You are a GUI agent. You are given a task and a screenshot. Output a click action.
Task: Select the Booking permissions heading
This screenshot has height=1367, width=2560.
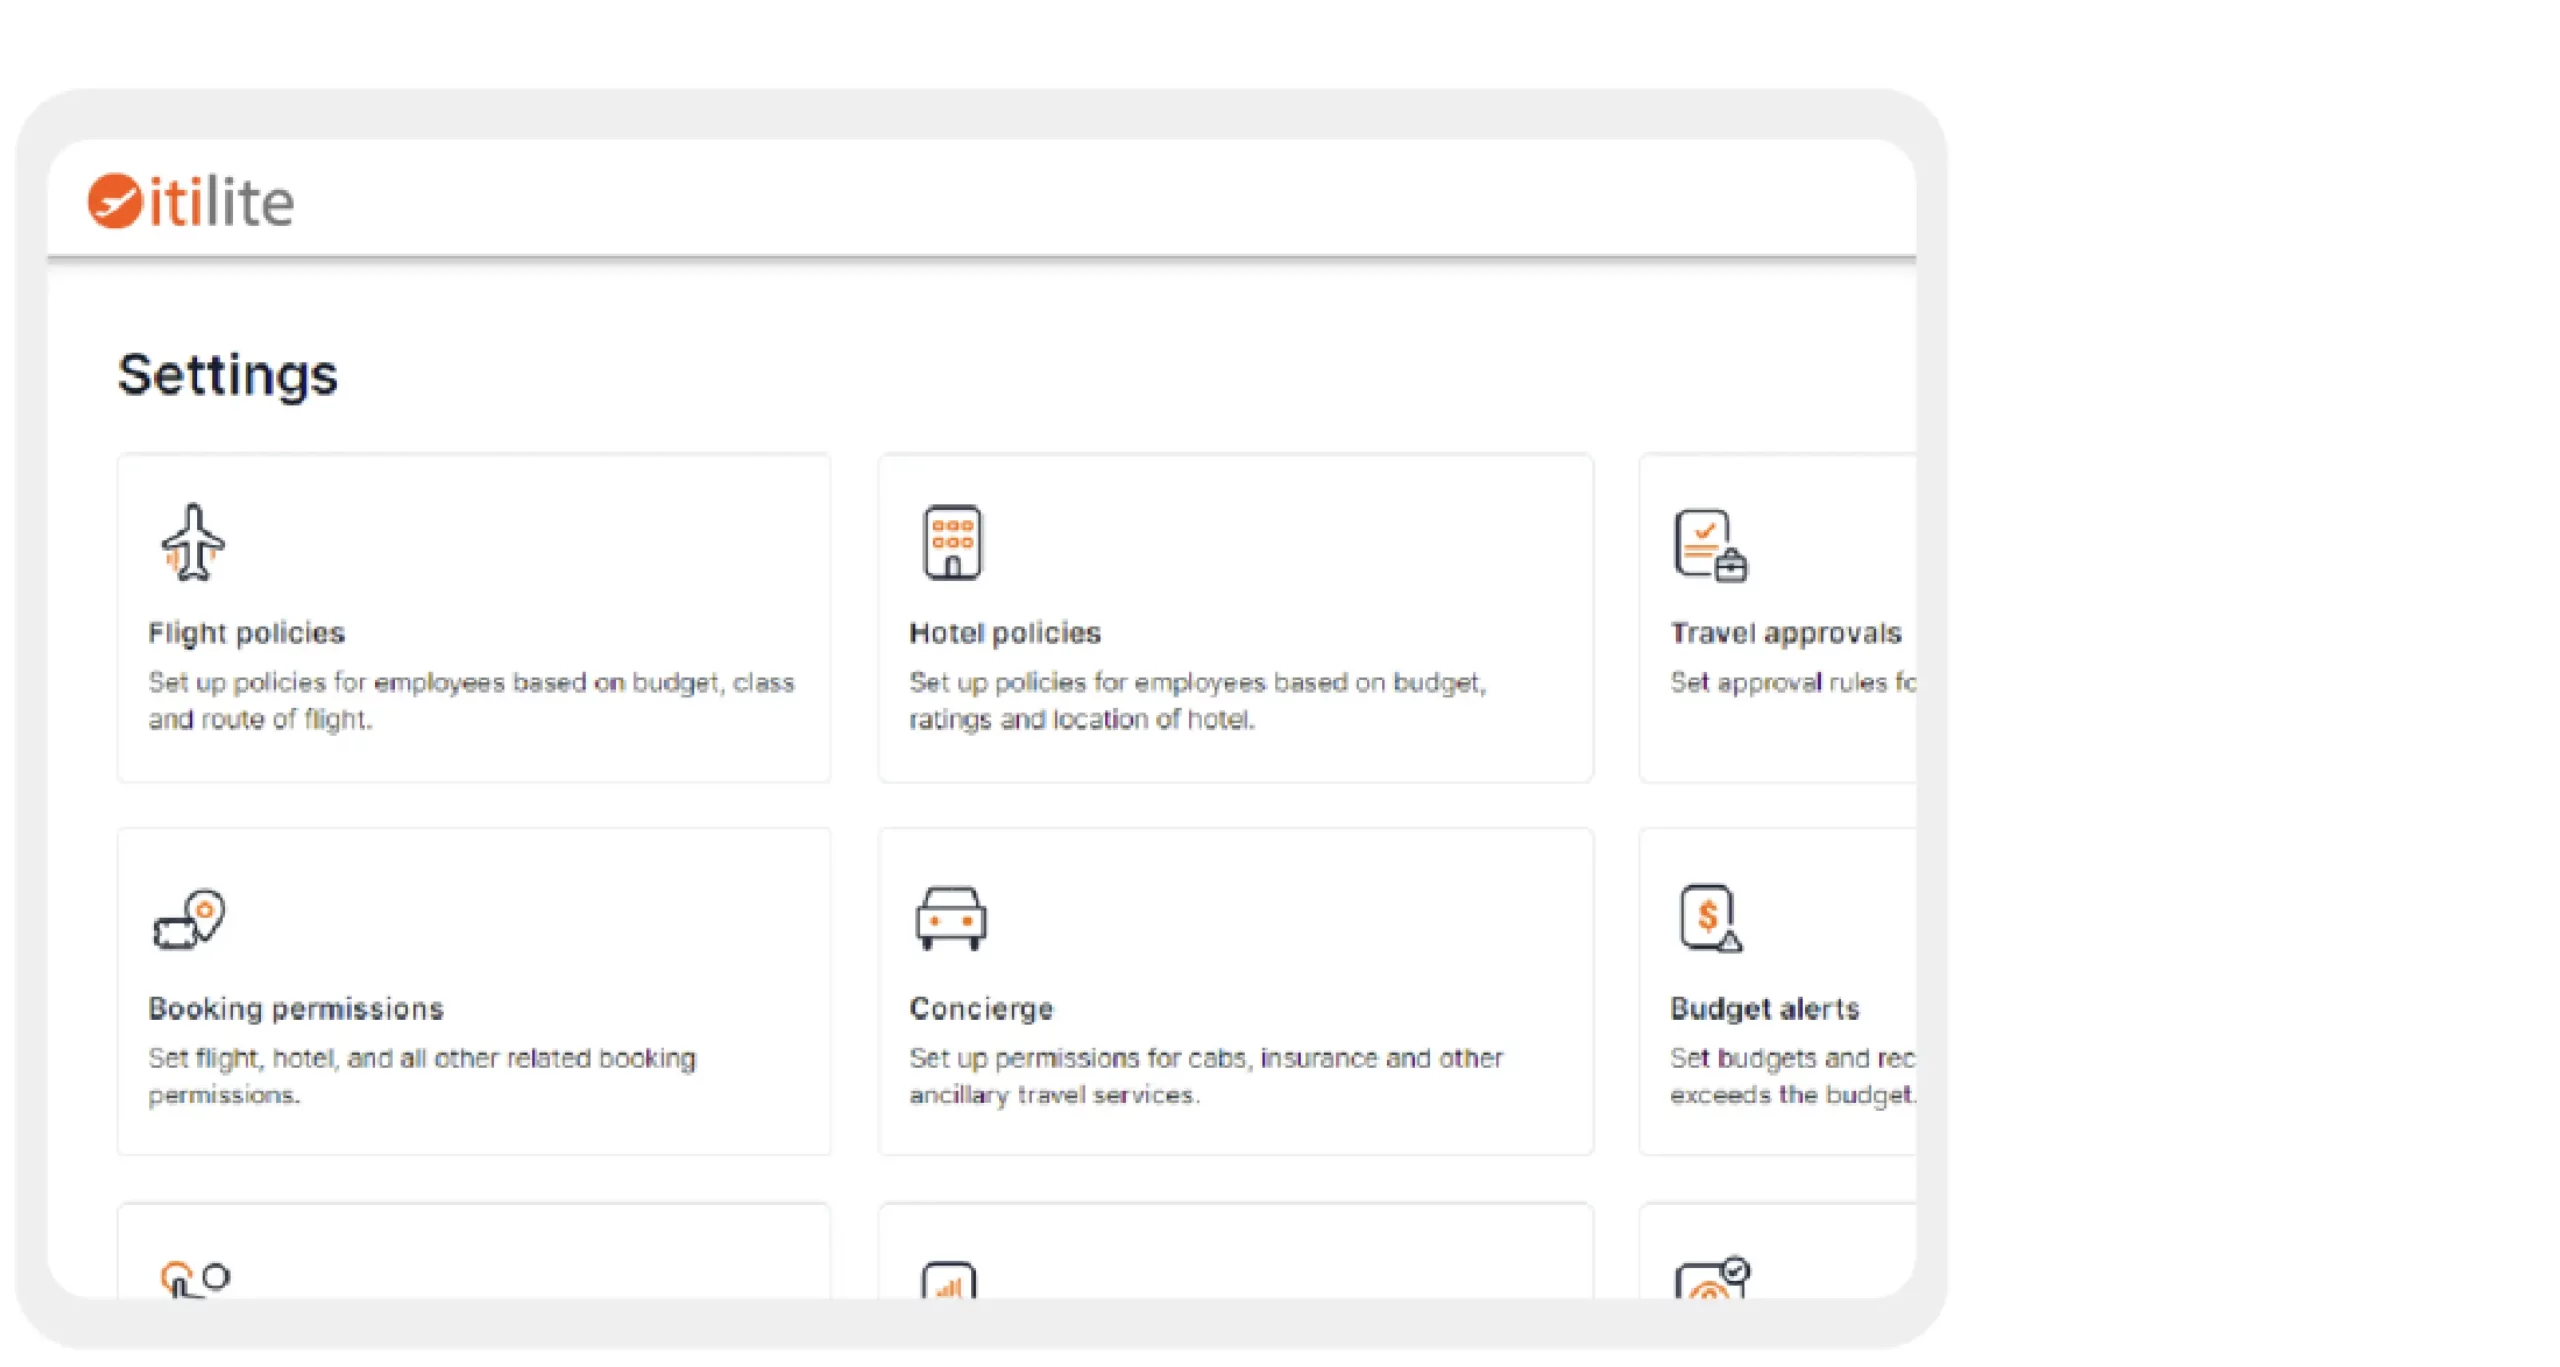[296, 1008]
